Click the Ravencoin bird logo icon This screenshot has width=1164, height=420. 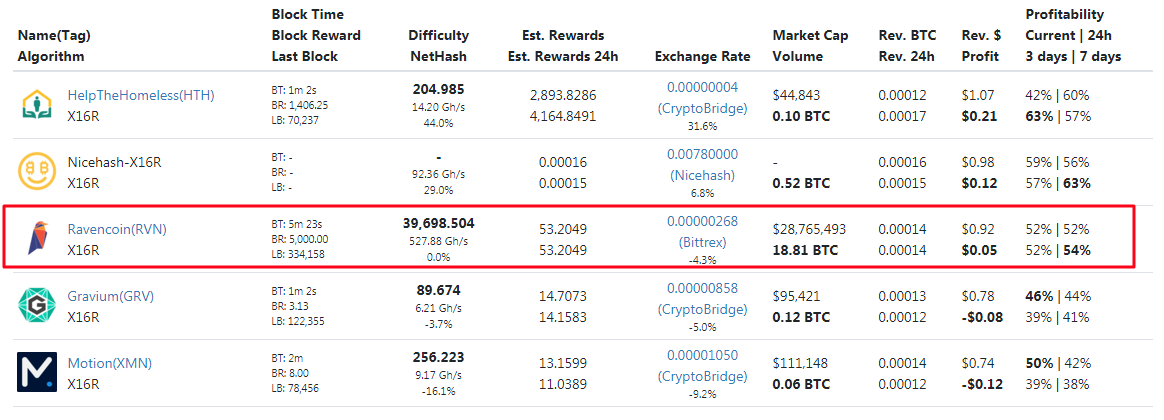tap(37, 238)
